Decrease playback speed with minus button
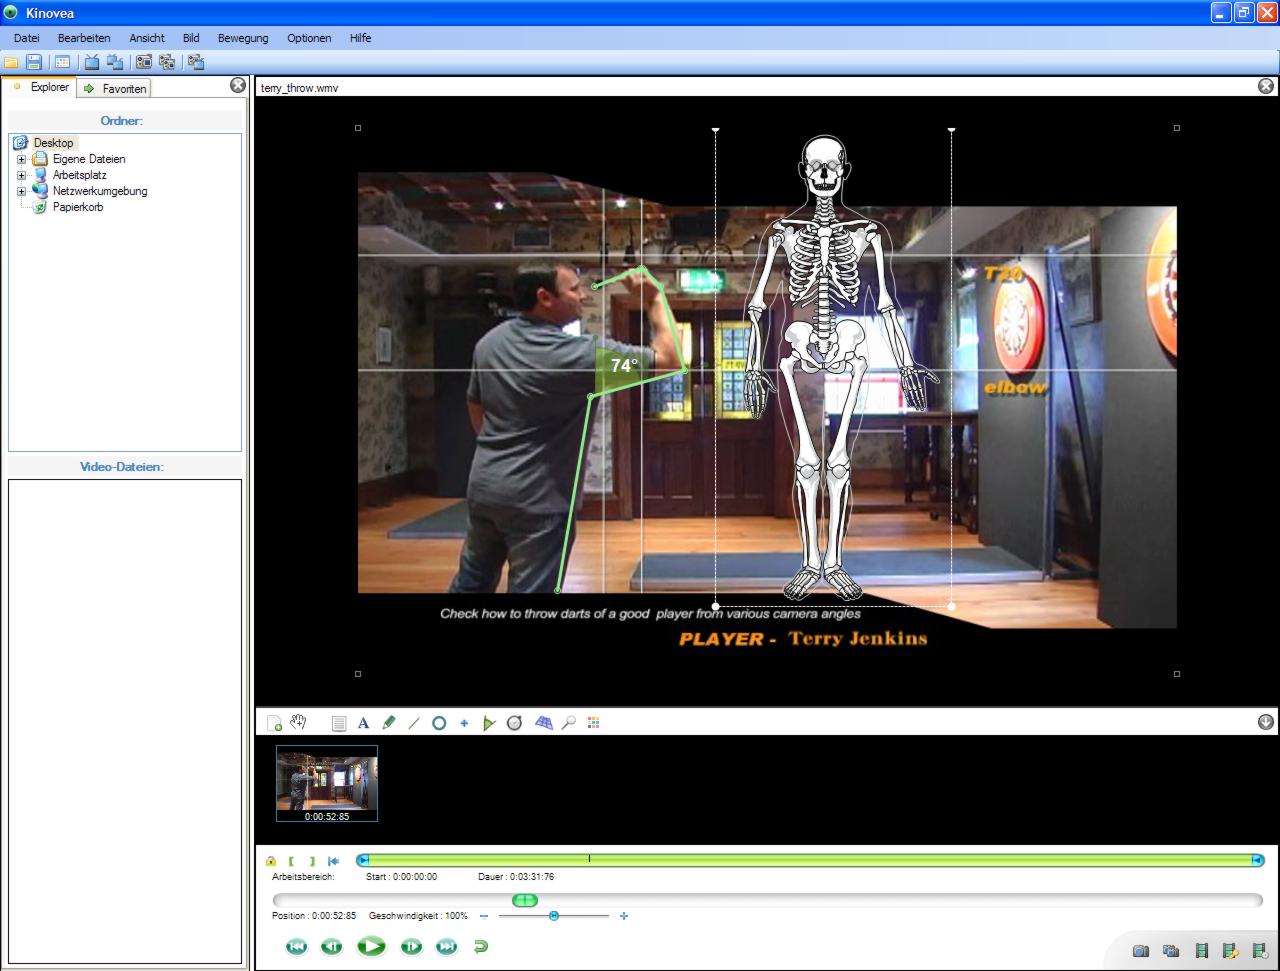Image resolution: width=1280 pixels, height=971 pixels. pos(484,916)
